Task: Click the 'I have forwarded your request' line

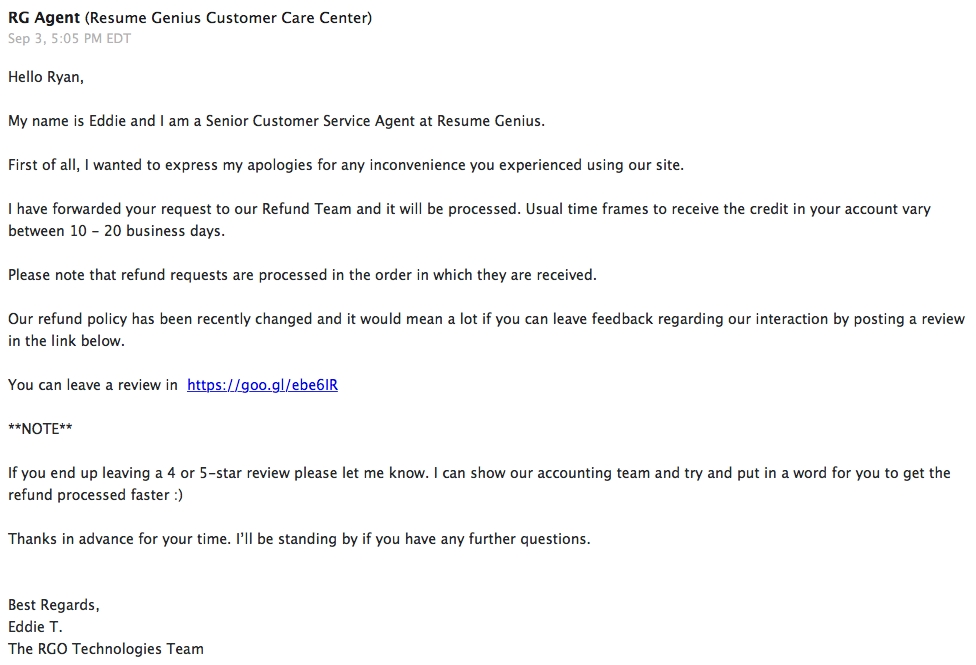Action: [469, 209]
